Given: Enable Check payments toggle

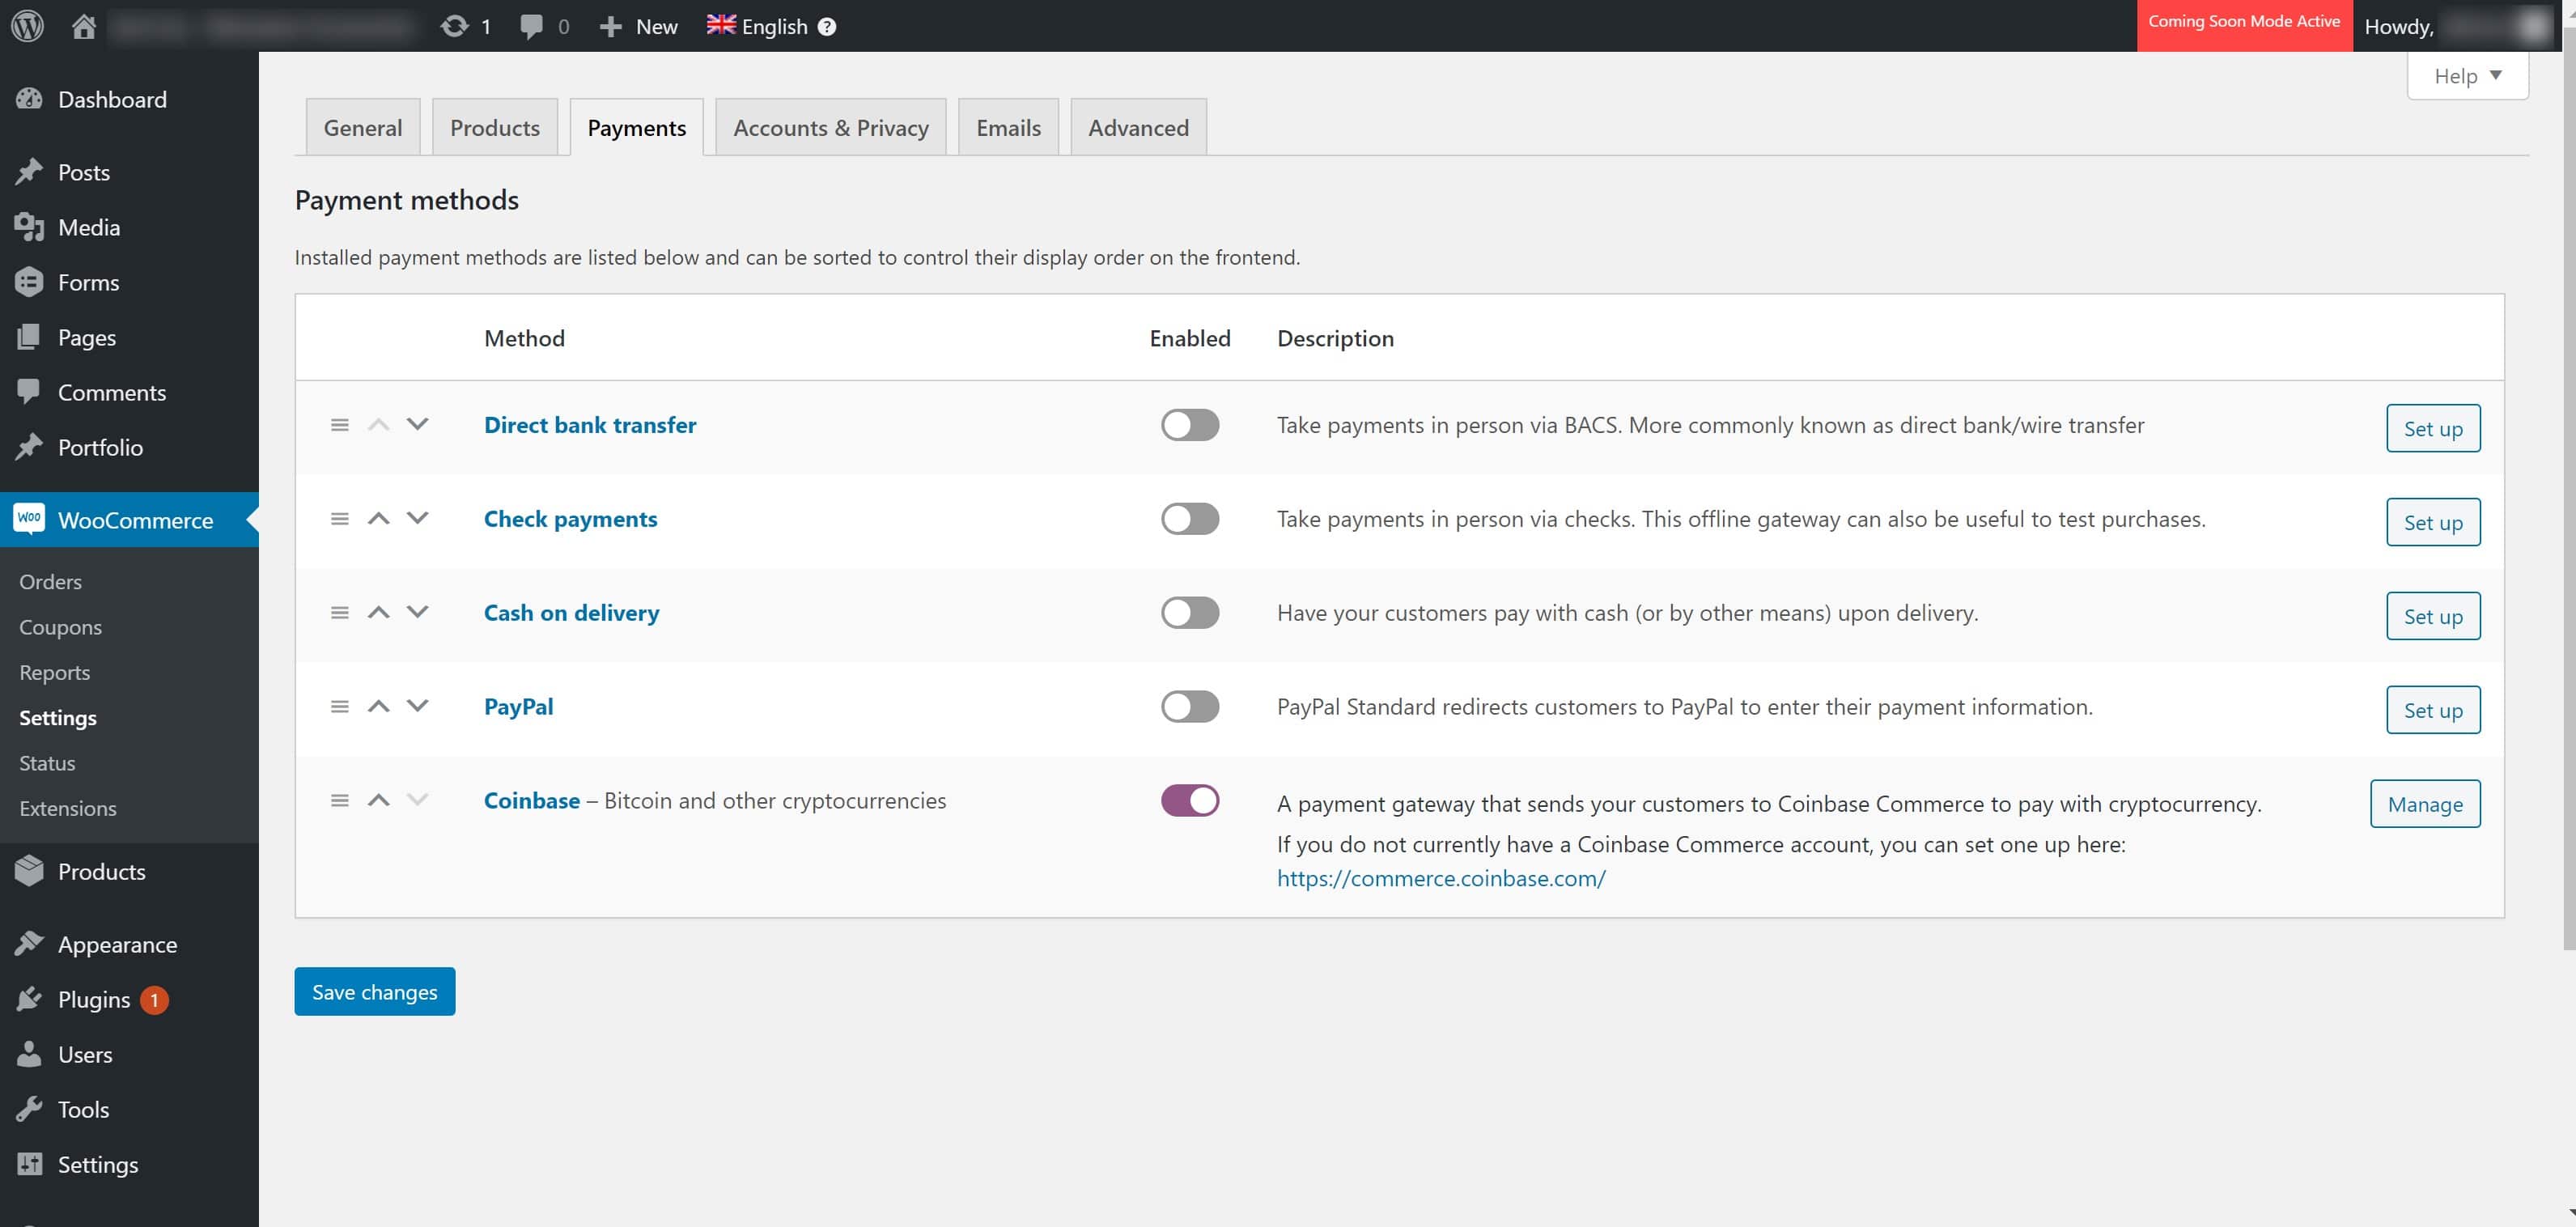Looking at the screenshot, I should pos(1190,519).
